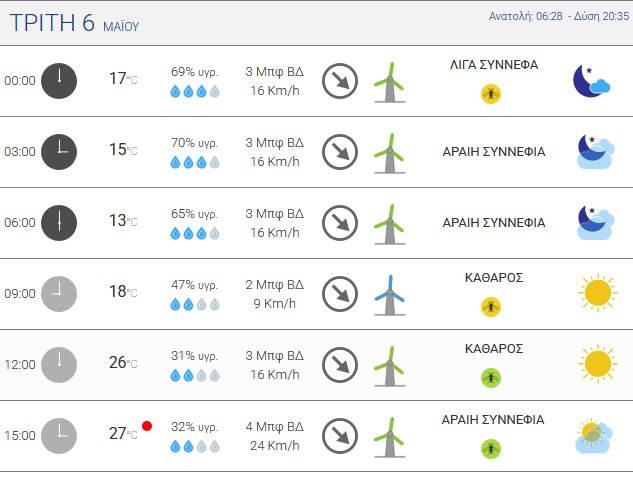Image resolution: width=633 pixels, height=477 pixels.
Task: Click the humidity droplets at 06:00
Action: point(195,233)
